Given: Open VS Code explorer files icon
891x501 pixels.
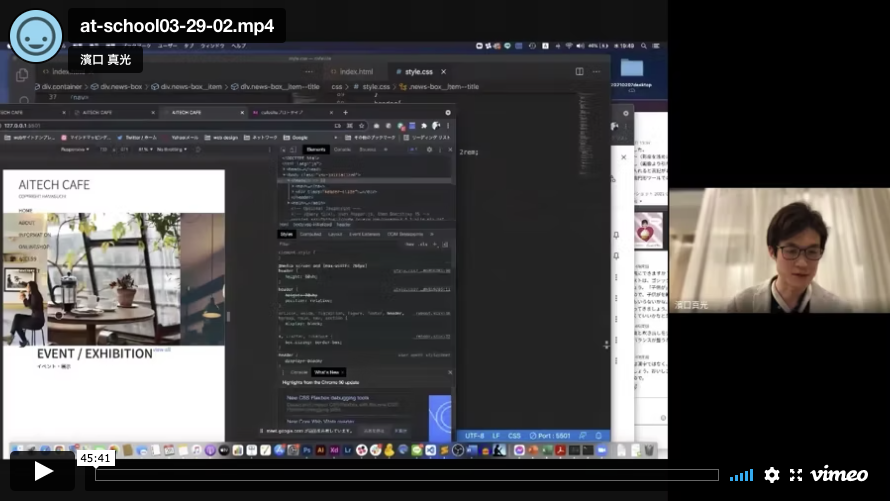Looking at the screenshot, I should tap(22, 74).
